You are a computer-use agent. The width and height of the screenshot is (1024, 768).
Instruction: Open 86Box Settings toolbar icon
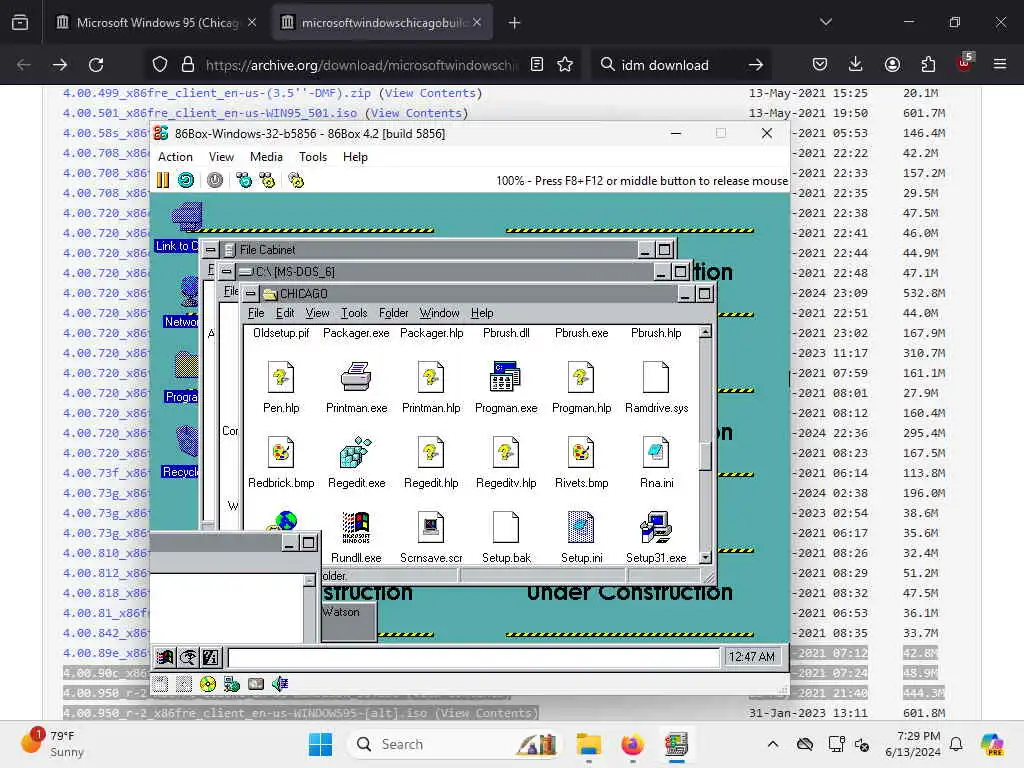[x=296, y=180]
